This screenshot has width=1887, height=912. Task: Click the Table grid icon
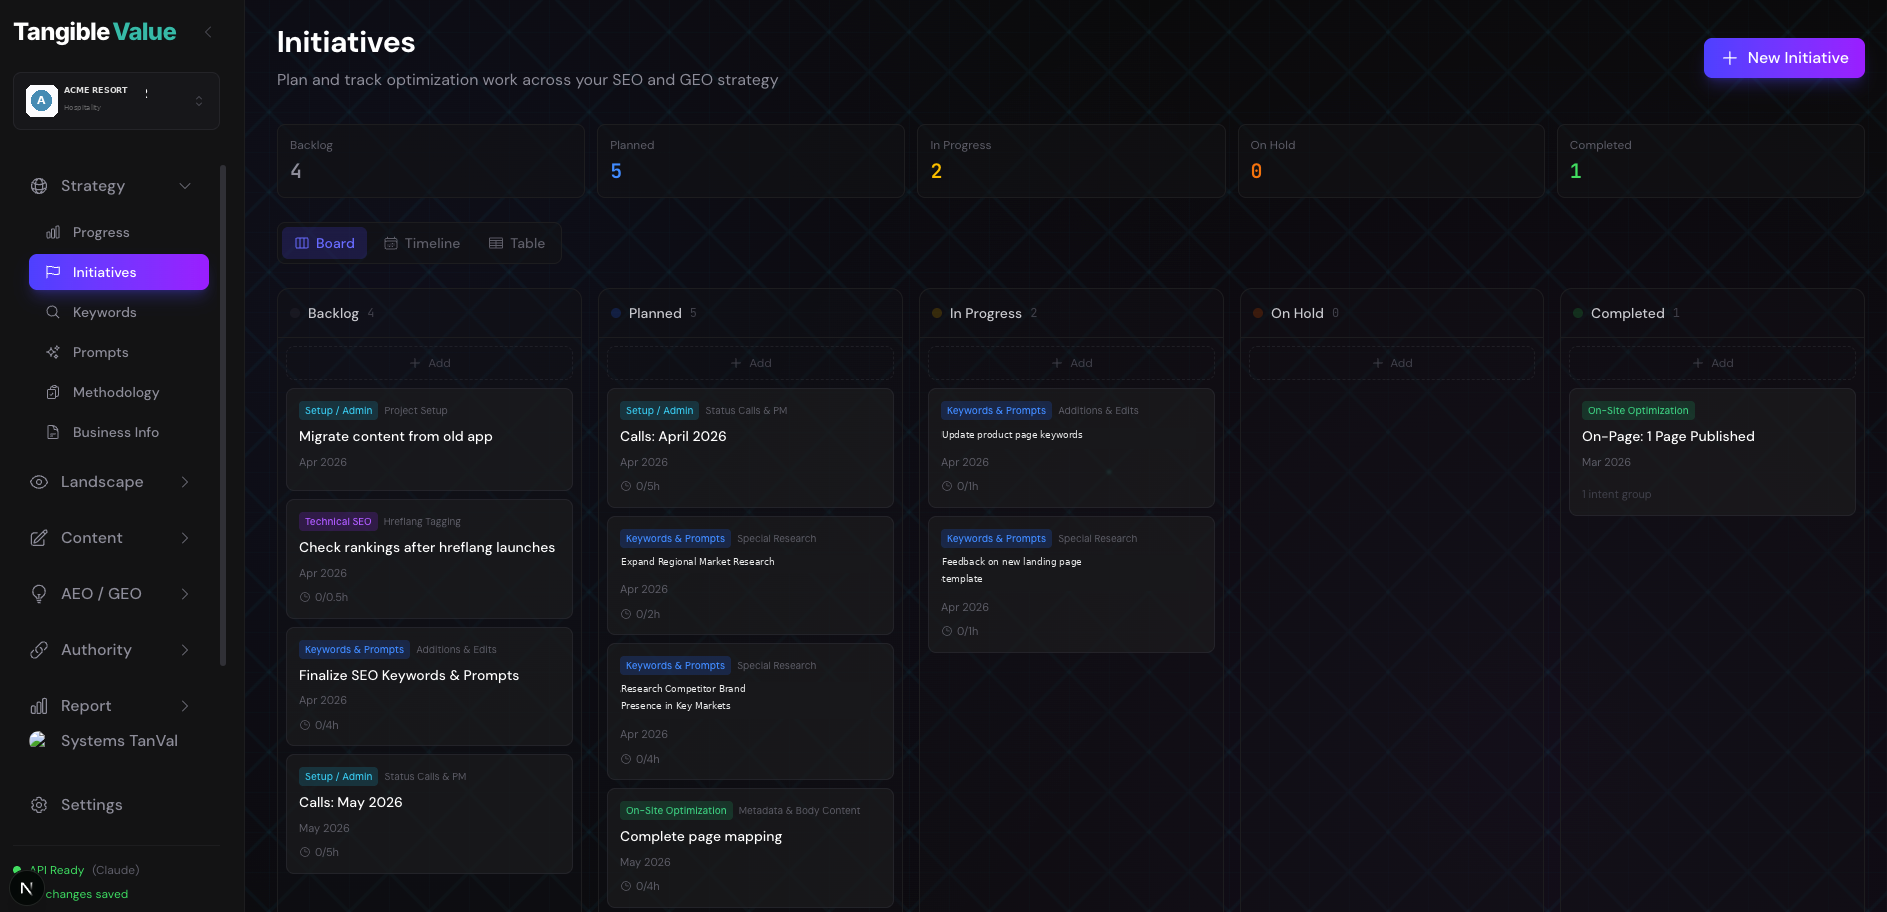tap(496, 243)
